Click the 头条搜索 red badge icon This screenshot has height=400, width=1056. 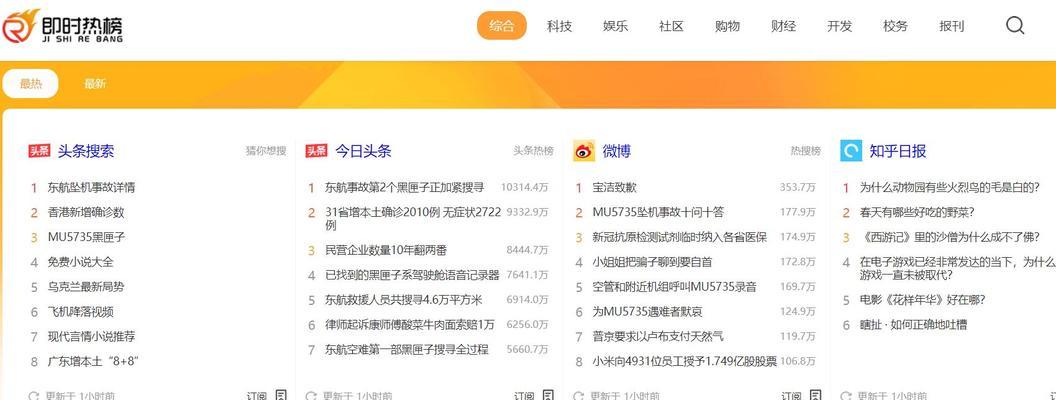39,151
